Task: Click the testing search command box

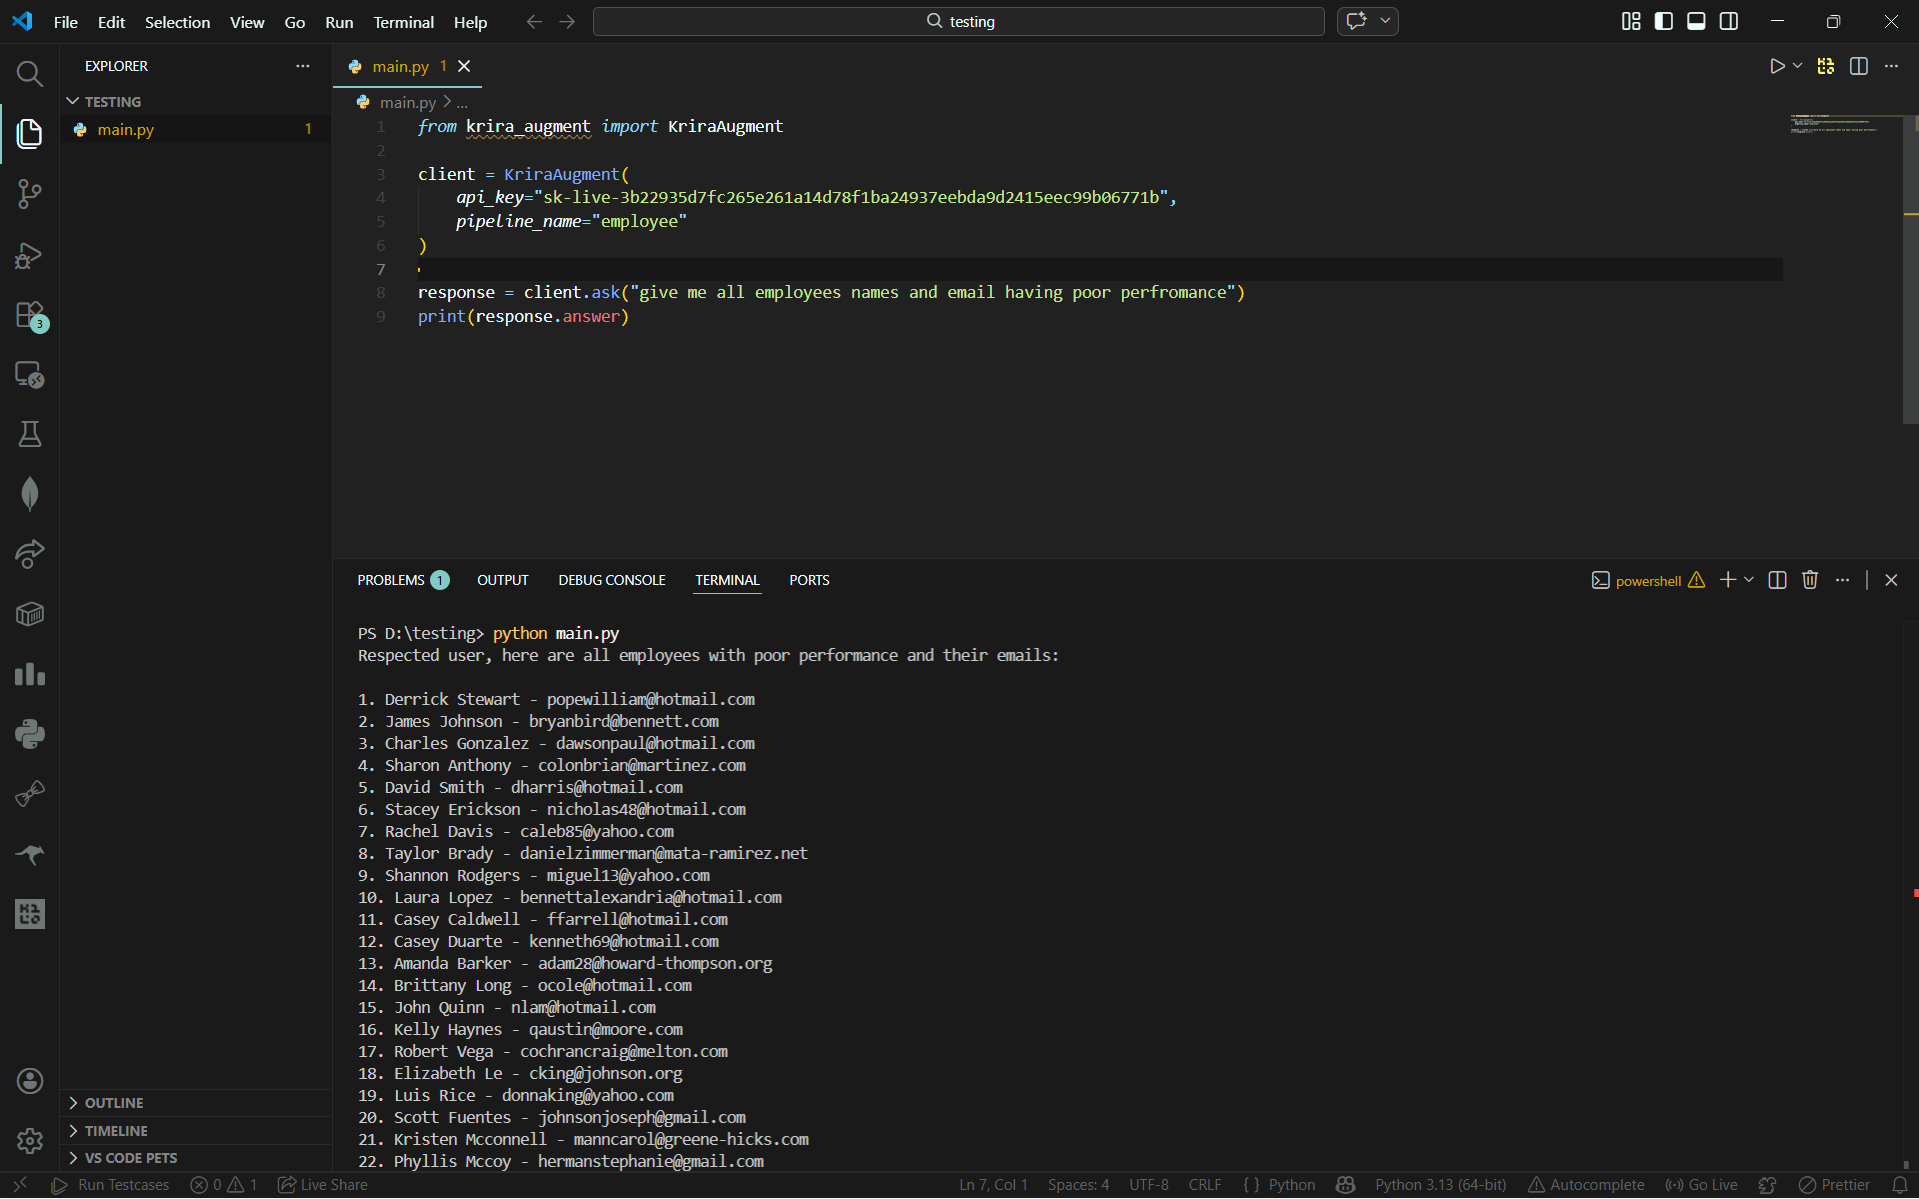Action: (x=958, y=21)
